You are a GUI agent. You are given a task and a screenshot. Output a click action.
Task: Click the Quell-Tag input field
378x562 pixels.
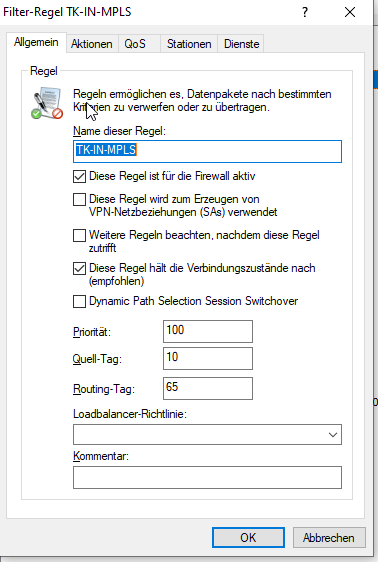coord(208,358)
